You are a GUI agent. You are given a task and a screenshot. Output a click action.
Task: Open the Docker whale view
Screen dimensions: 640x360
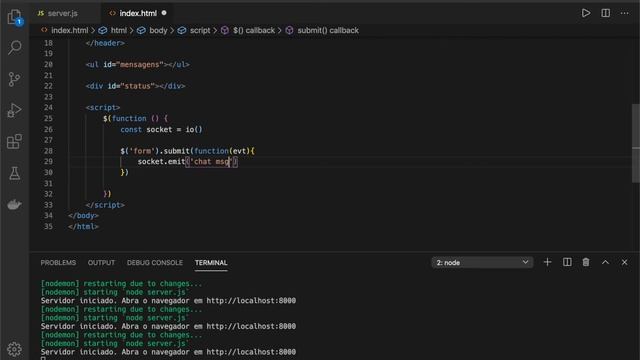[15, 204]
